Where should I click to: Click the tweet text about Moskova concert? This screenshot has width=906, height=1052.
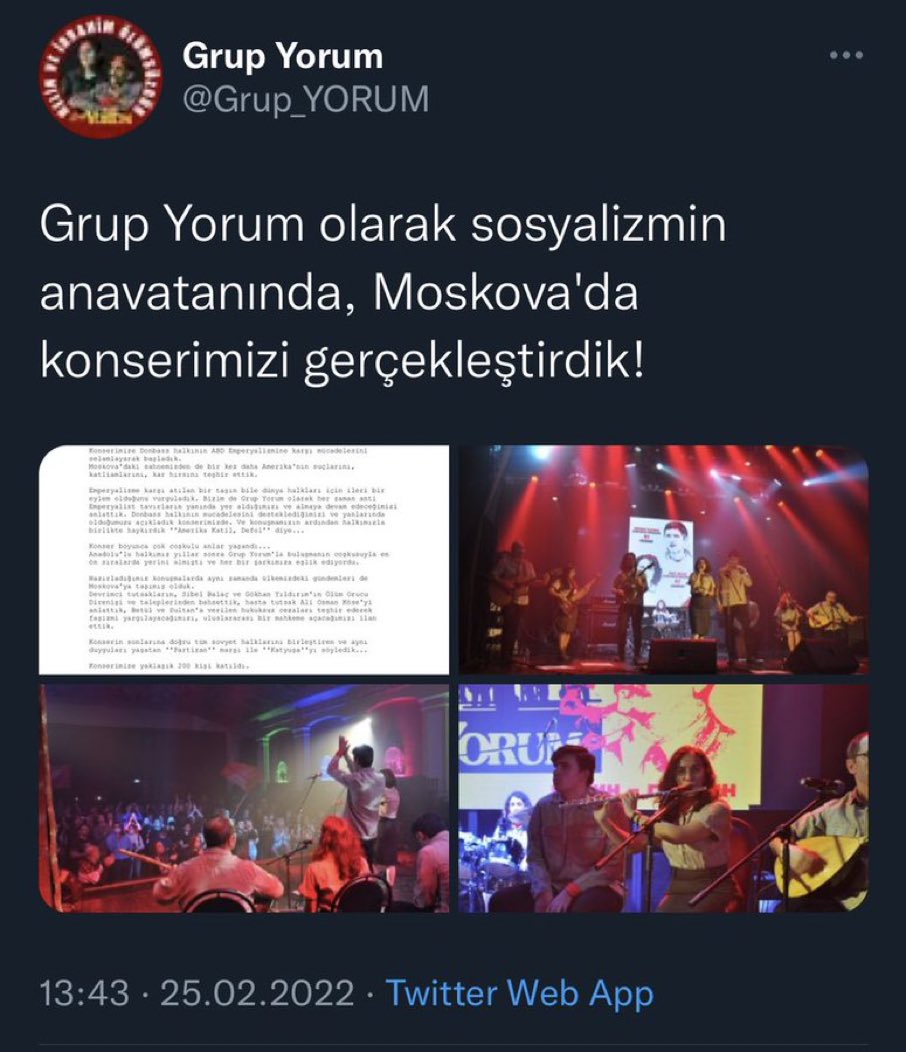coord(383,294)
